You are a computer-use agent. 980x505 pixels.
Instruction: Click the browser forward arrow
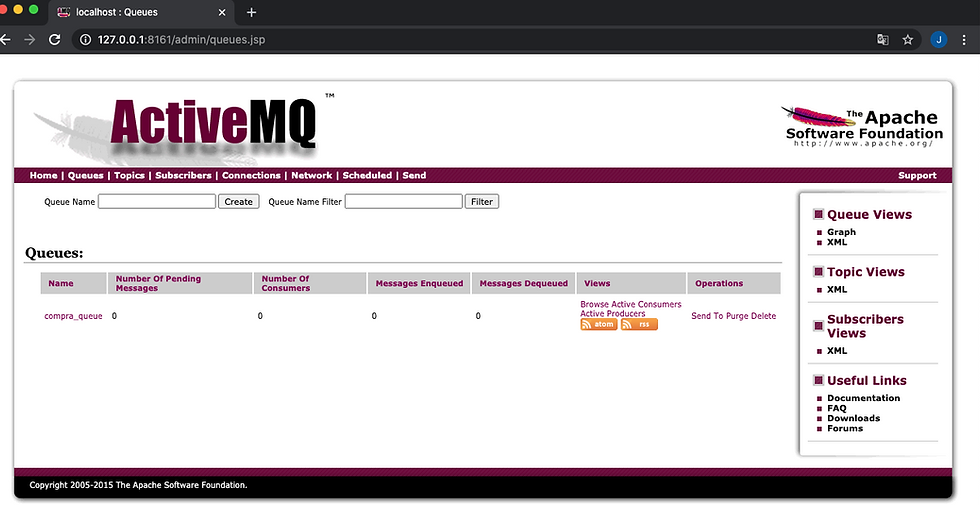pos(29,39)
